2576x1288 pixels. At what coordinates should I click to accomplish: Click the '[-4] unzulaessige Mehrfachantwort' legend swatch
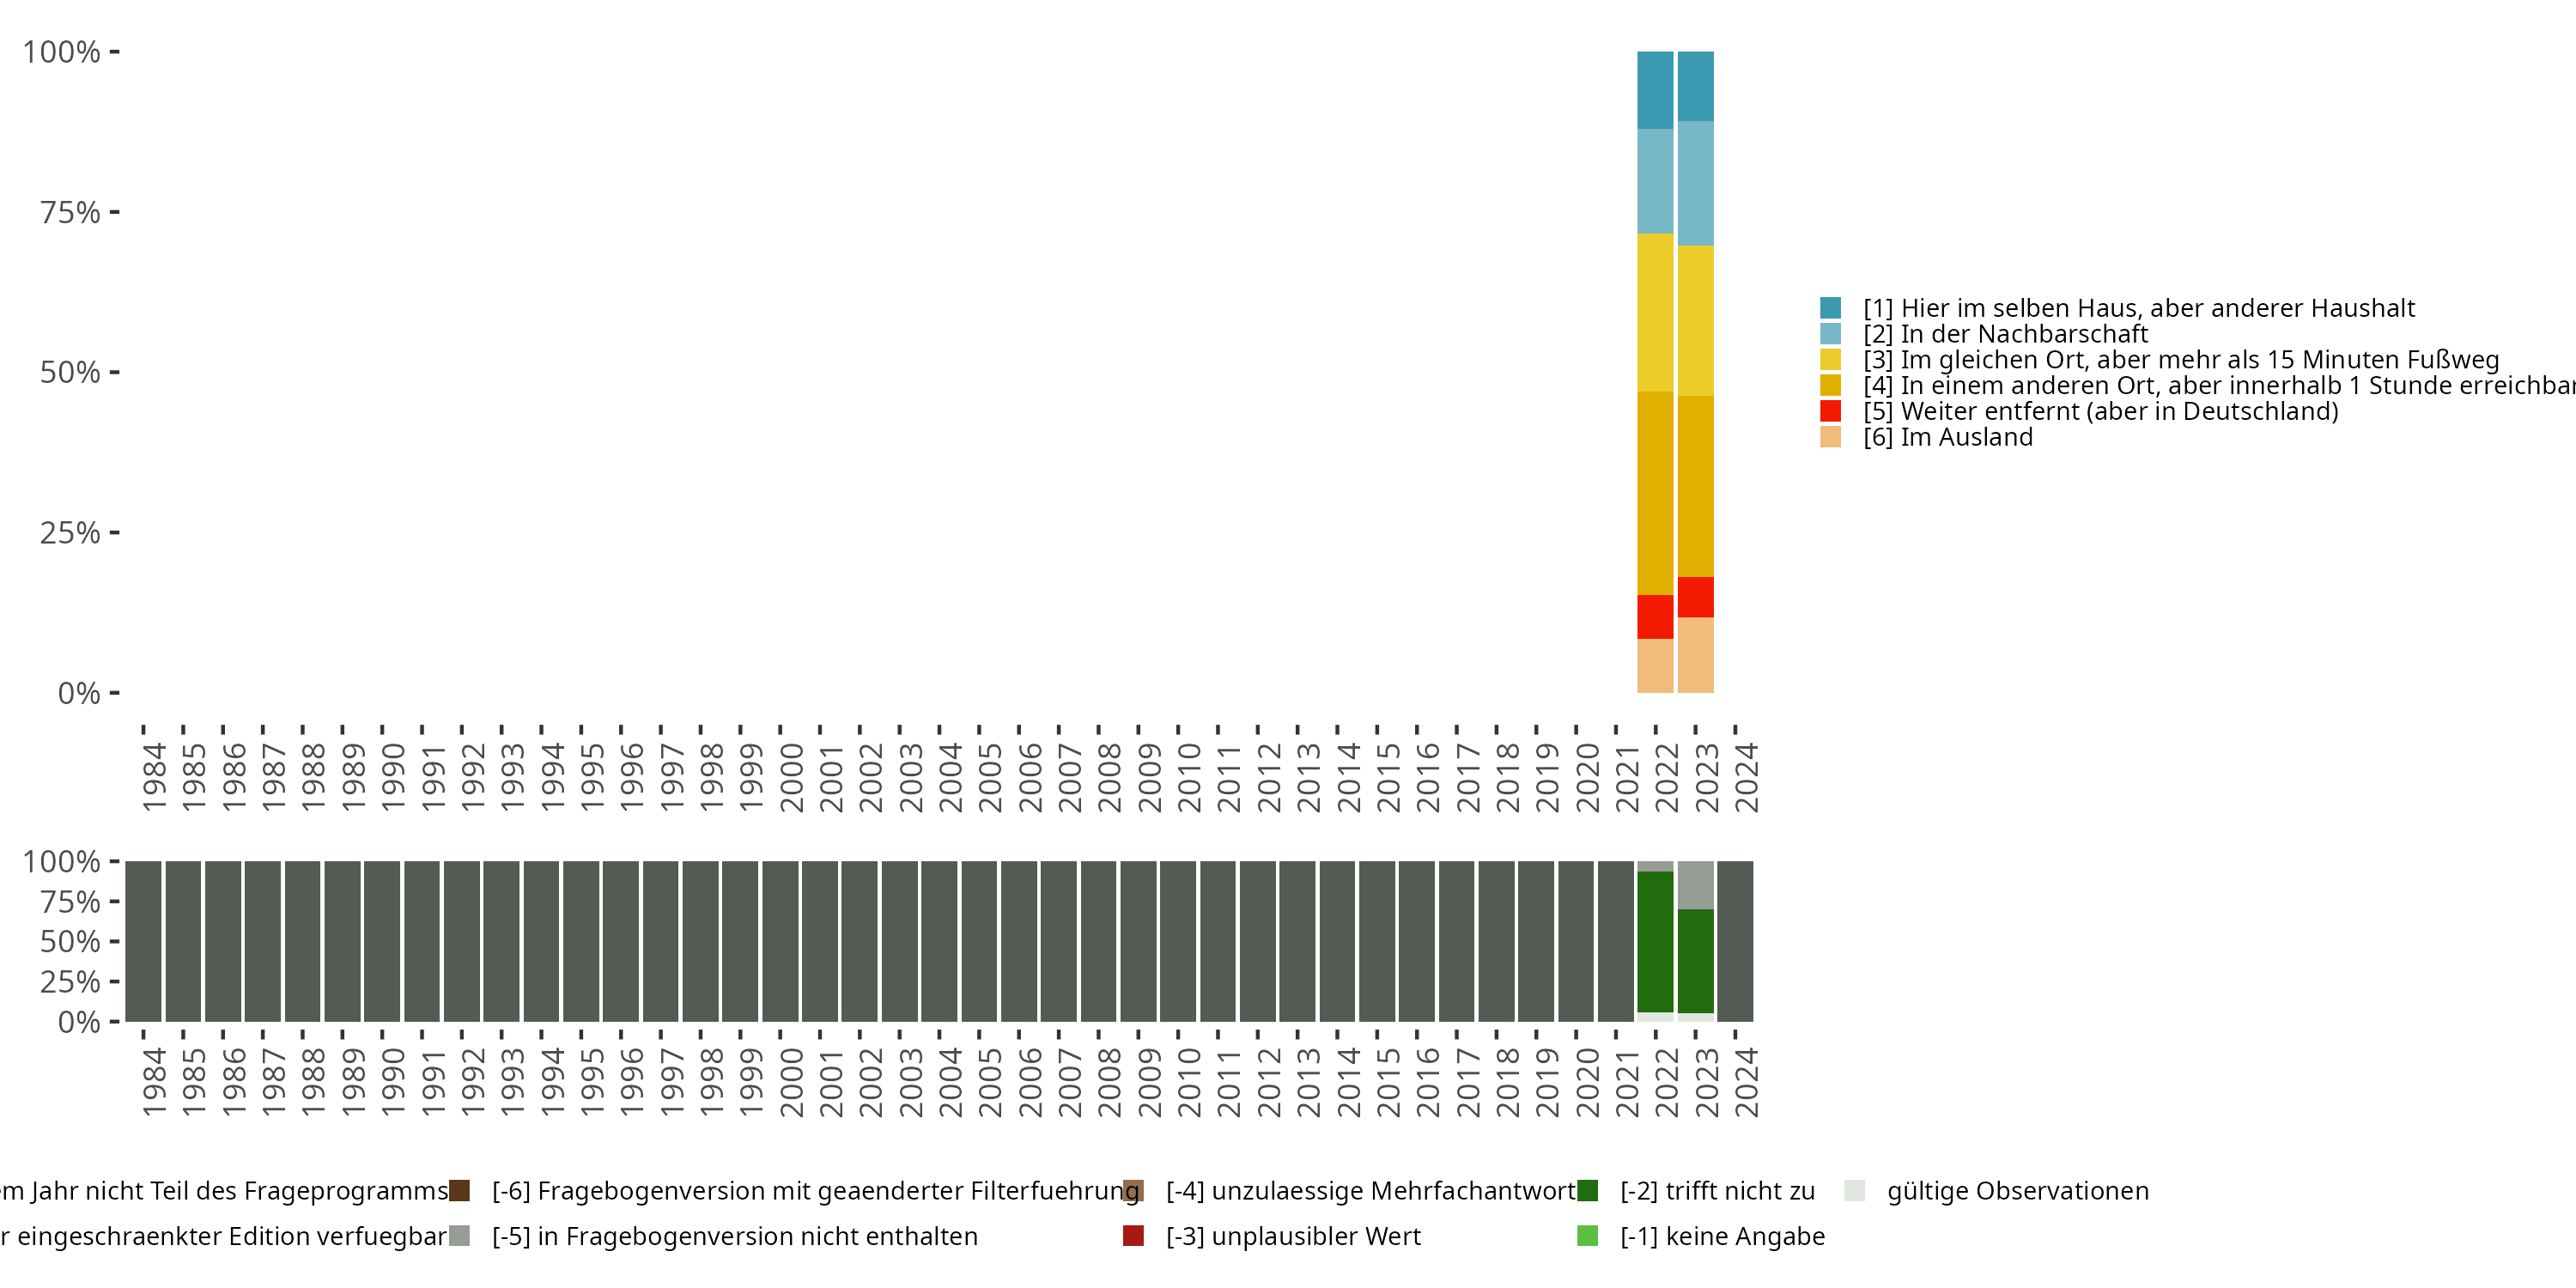(x=1133, y=1191)
